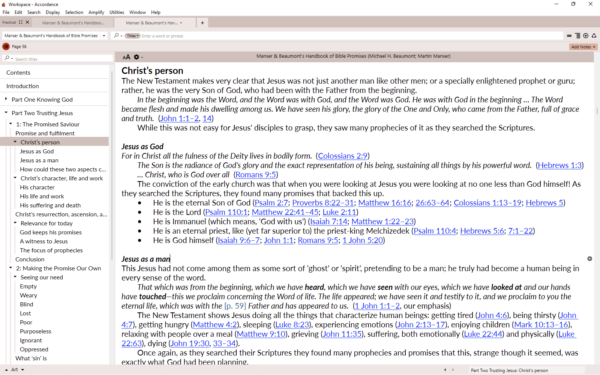Select Introduction in the sidebar
This screenshot has width=600, height=375.
pyautogui.click(x=23, y=86)
